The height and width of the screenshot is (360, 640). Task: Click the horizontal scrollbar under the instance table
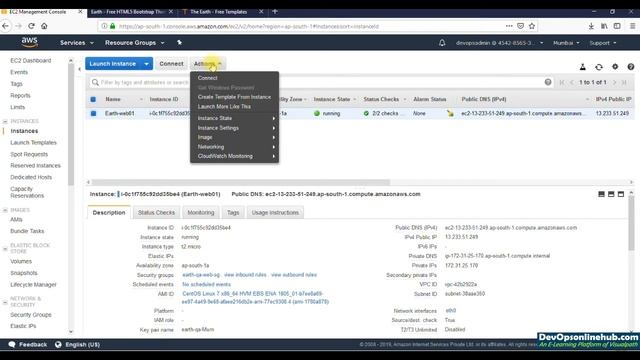click(x=241, y=182)
